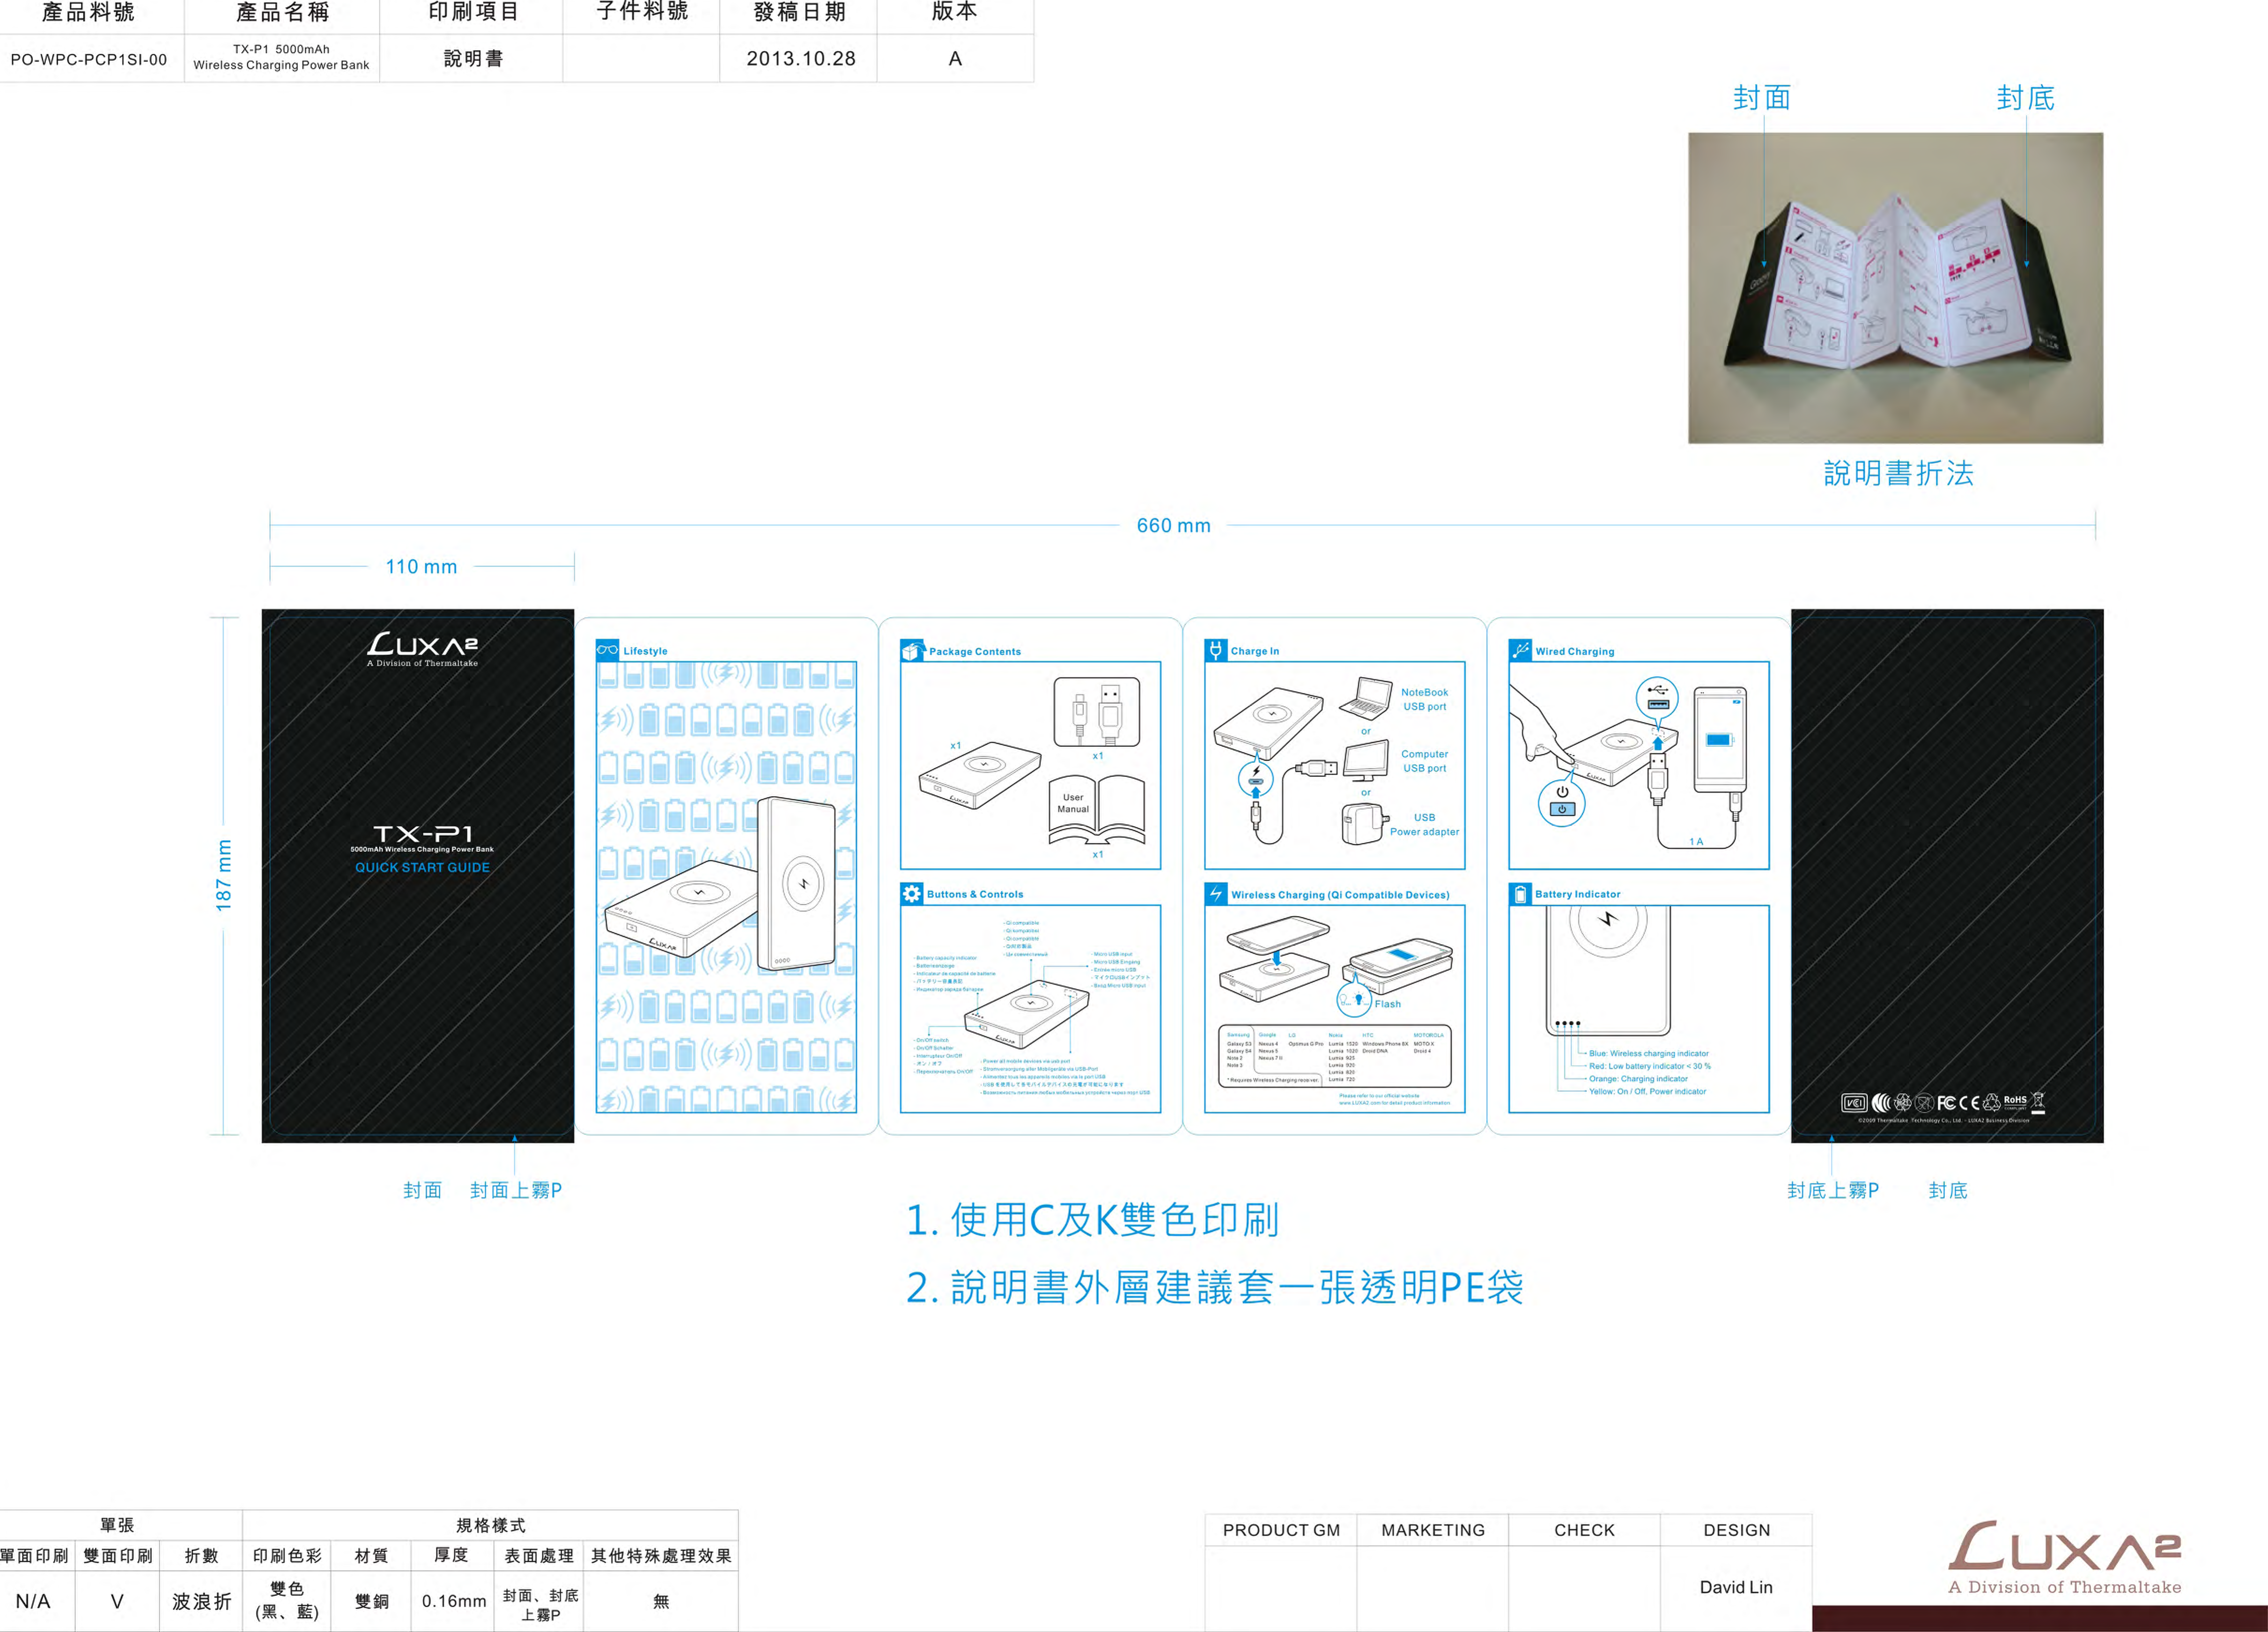Click the Charge In plug icon

[x=1216, y=650]
